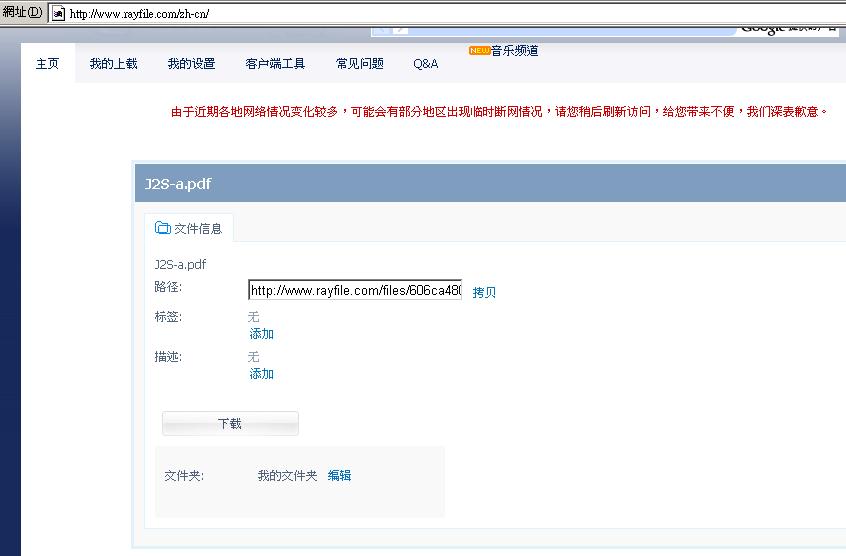846x556 pixels.
Task: Open 我的设置 from the navigation bar
Action: 191,64
